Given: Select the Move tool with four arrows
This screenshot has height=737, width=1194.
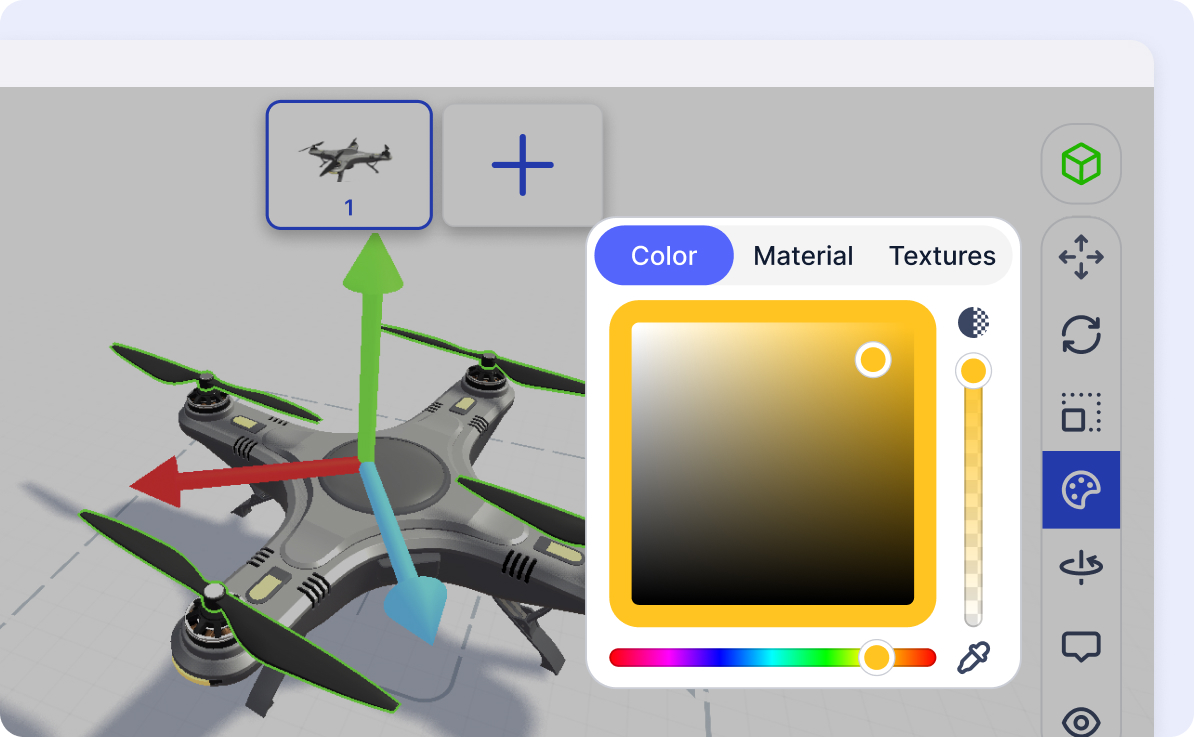Looking at the screenshot, I should [1081, 257].
